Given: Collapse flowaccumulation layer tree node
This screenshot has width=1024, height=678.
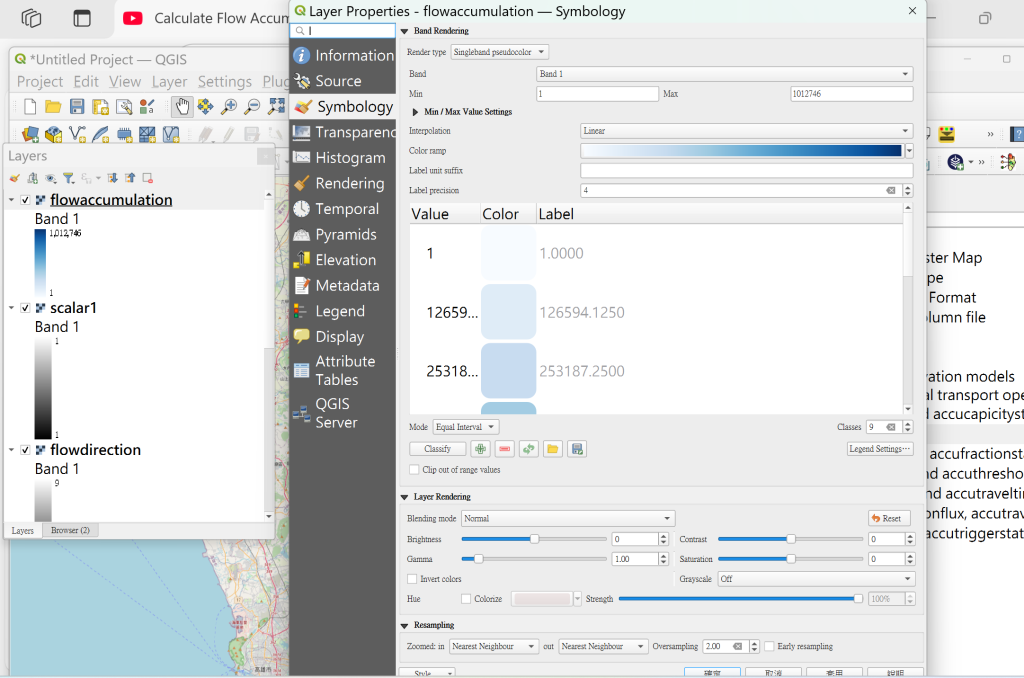Looking at the screenshot, I should click(x=11, y=200).
